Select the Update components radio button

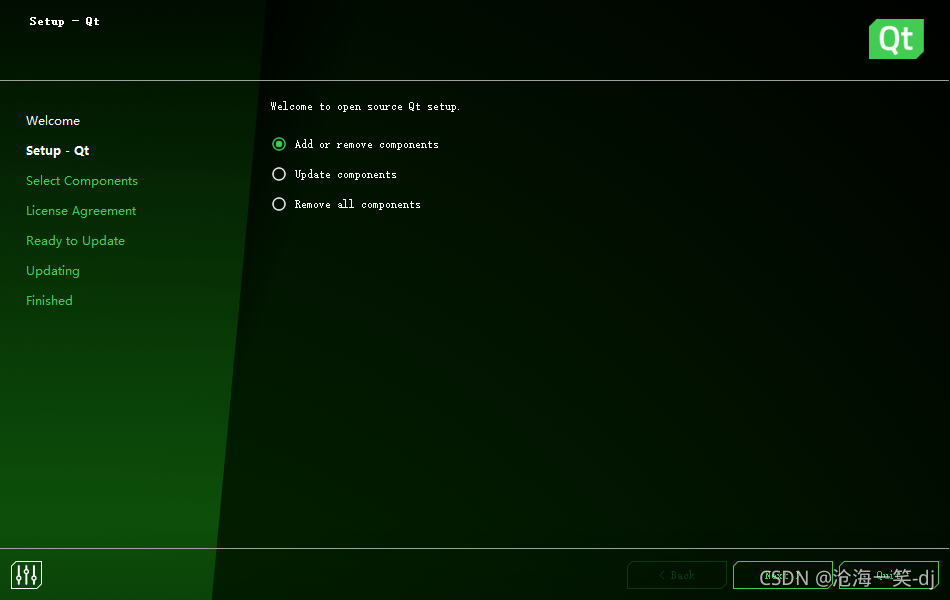pyautogui.click(x=279, y=175)
